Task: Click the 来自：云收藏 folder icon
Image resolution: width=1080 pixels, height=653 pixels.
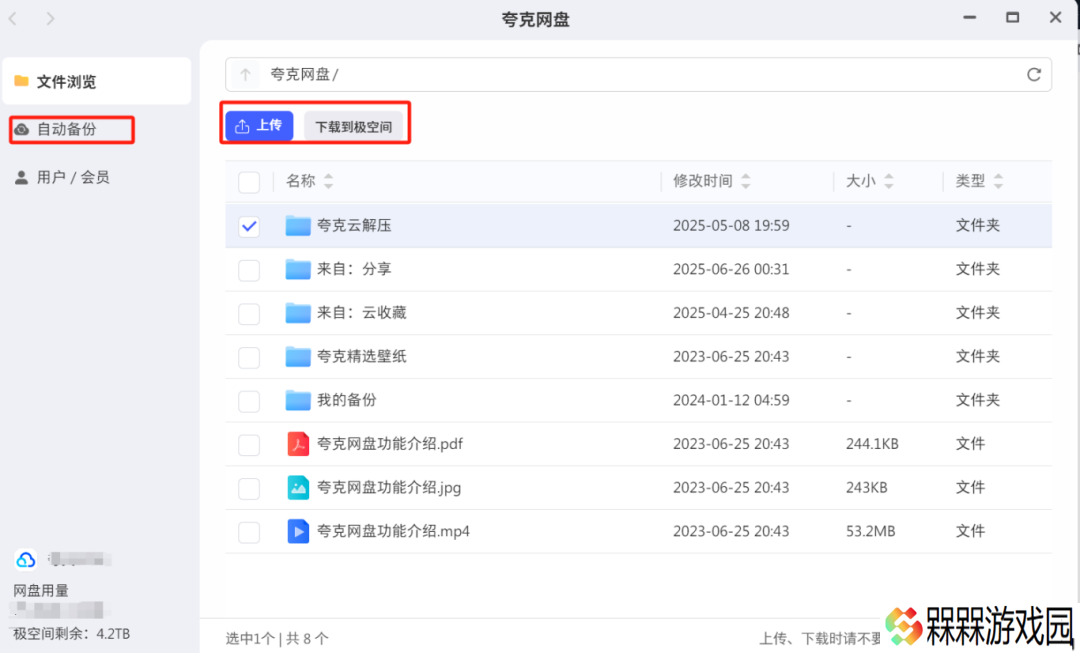Action: (298, 313)
